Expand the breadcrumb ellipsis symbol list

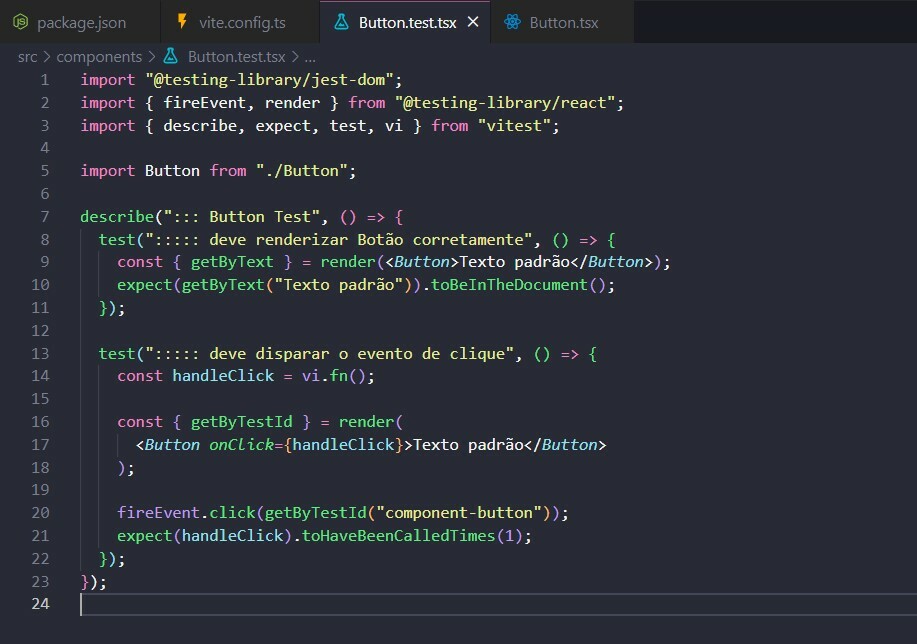[x=310, y=57]
